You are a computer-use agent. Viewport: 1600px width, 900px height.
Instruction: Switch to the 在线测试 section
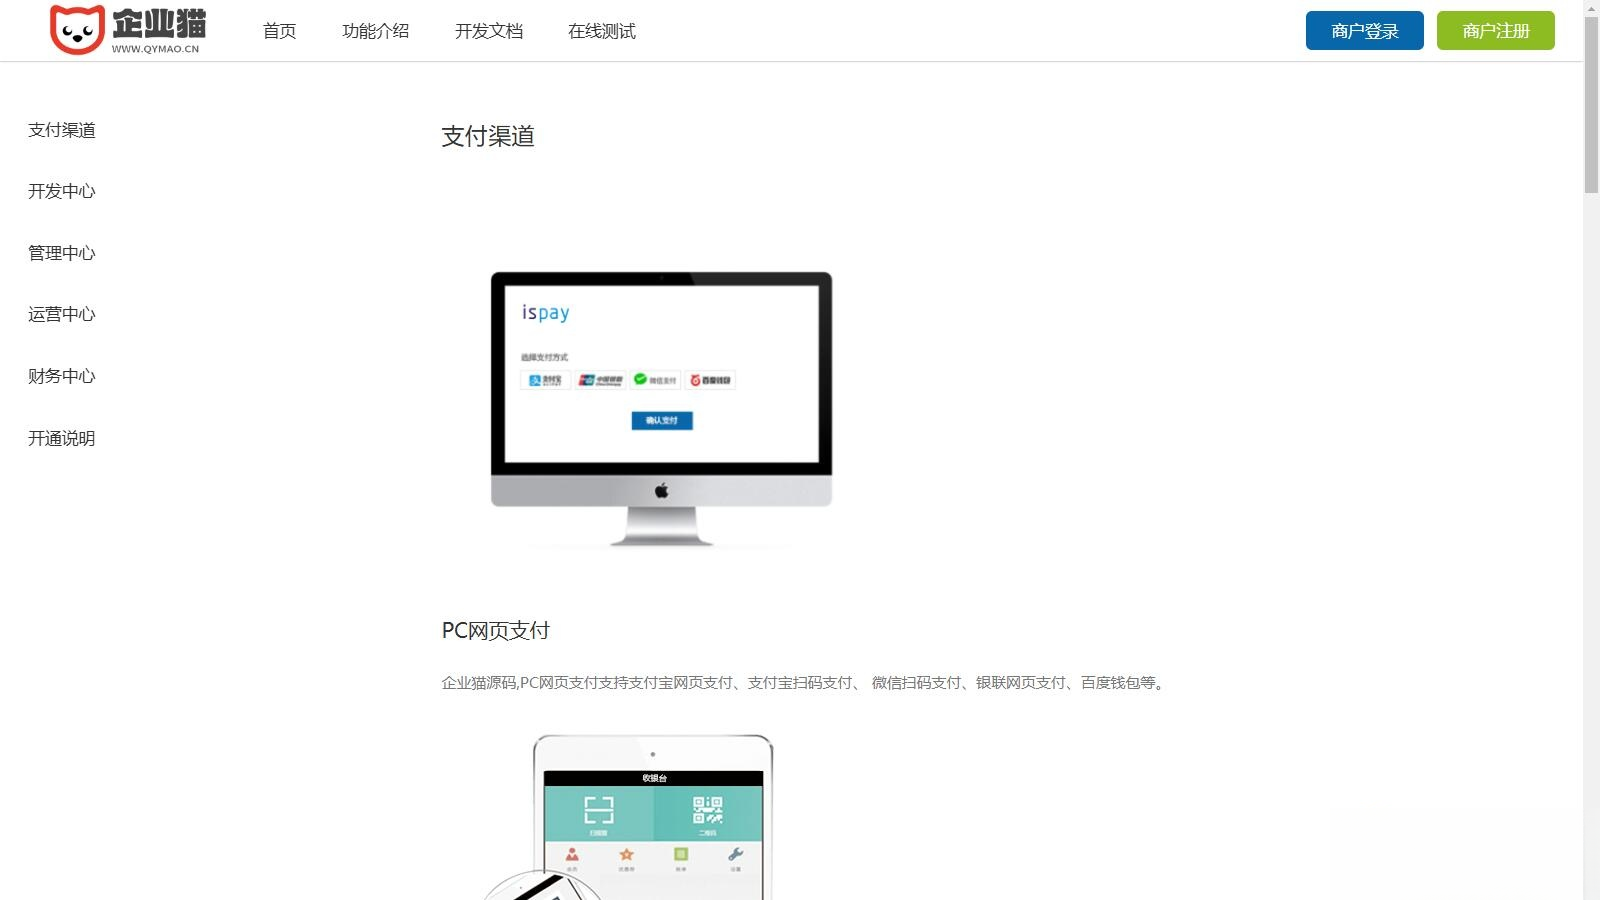coord(602,31)
